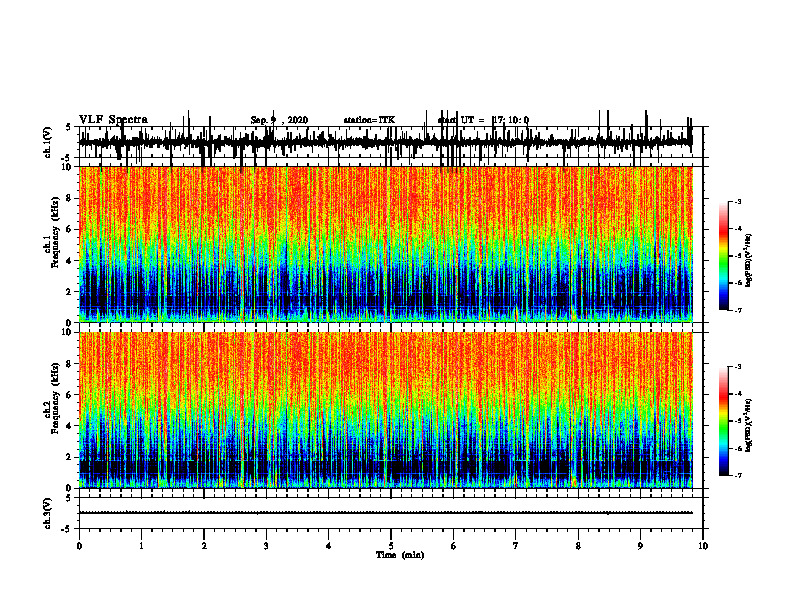
Task: Click the "ch.3(V)" waveform axis label
Action: pyautogui.click(x=48, y=514)
